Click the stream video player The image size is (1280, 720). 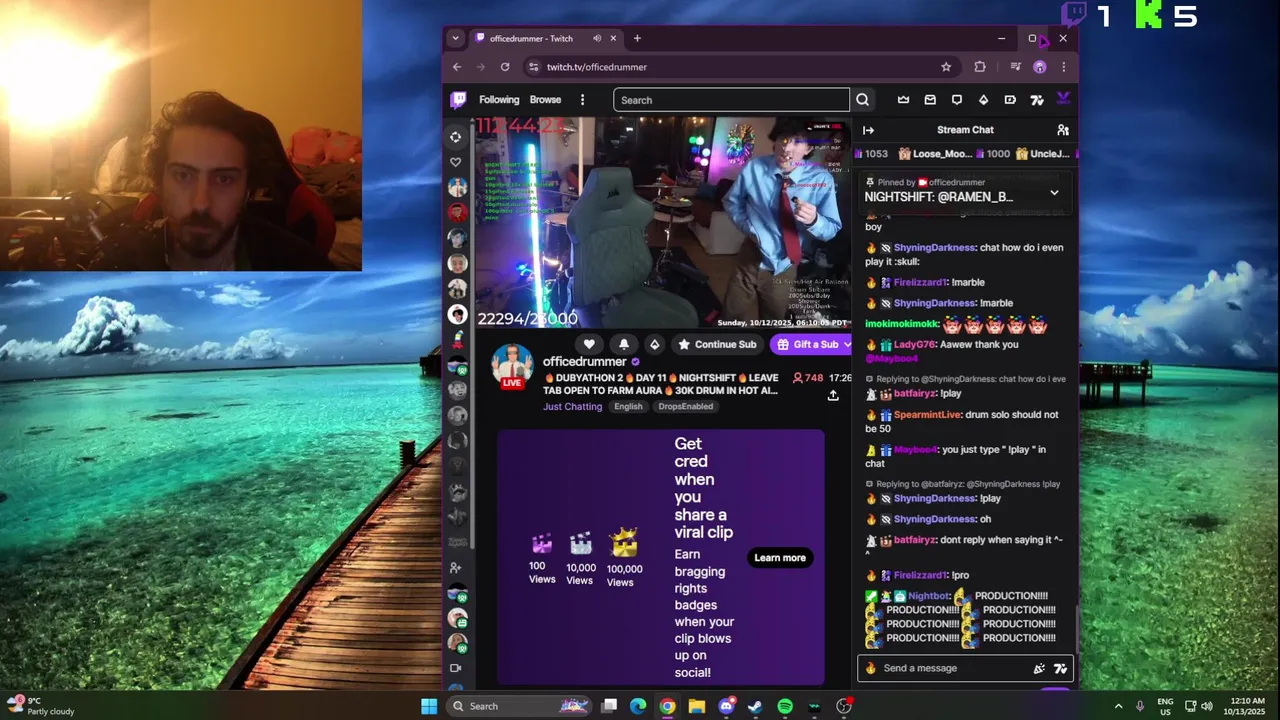point(662,224)
